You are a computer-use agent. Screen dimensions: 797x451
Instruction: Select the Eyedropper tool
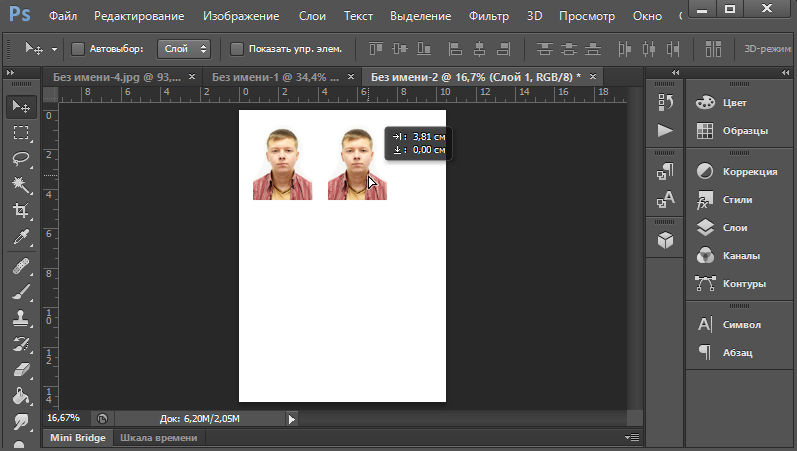click(20, 237)
